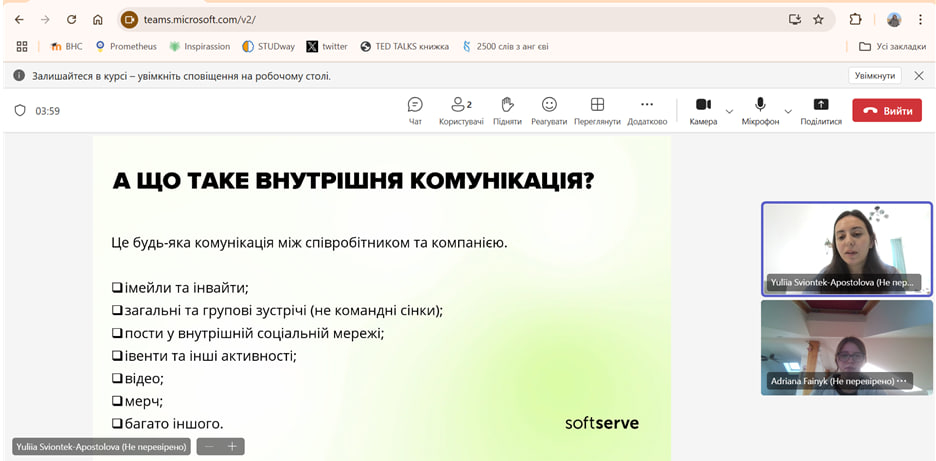The width and height of the screenshot is (936, 461).
Task: Click the shield meeting security icon
Action: (20, 110)
